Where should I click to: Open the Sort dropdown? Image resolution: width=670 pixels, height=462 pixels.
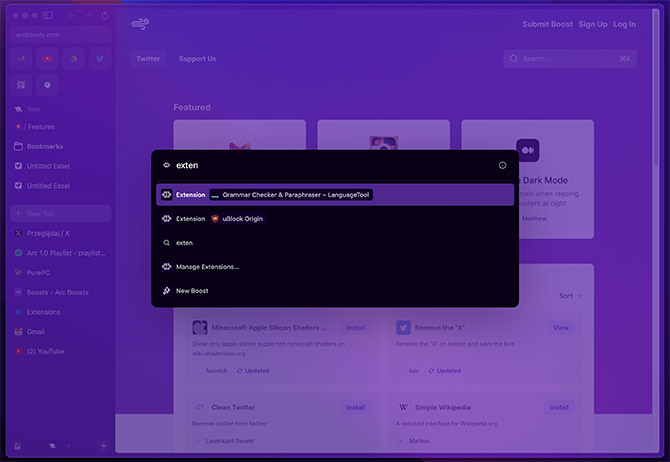tap(570, 296)
